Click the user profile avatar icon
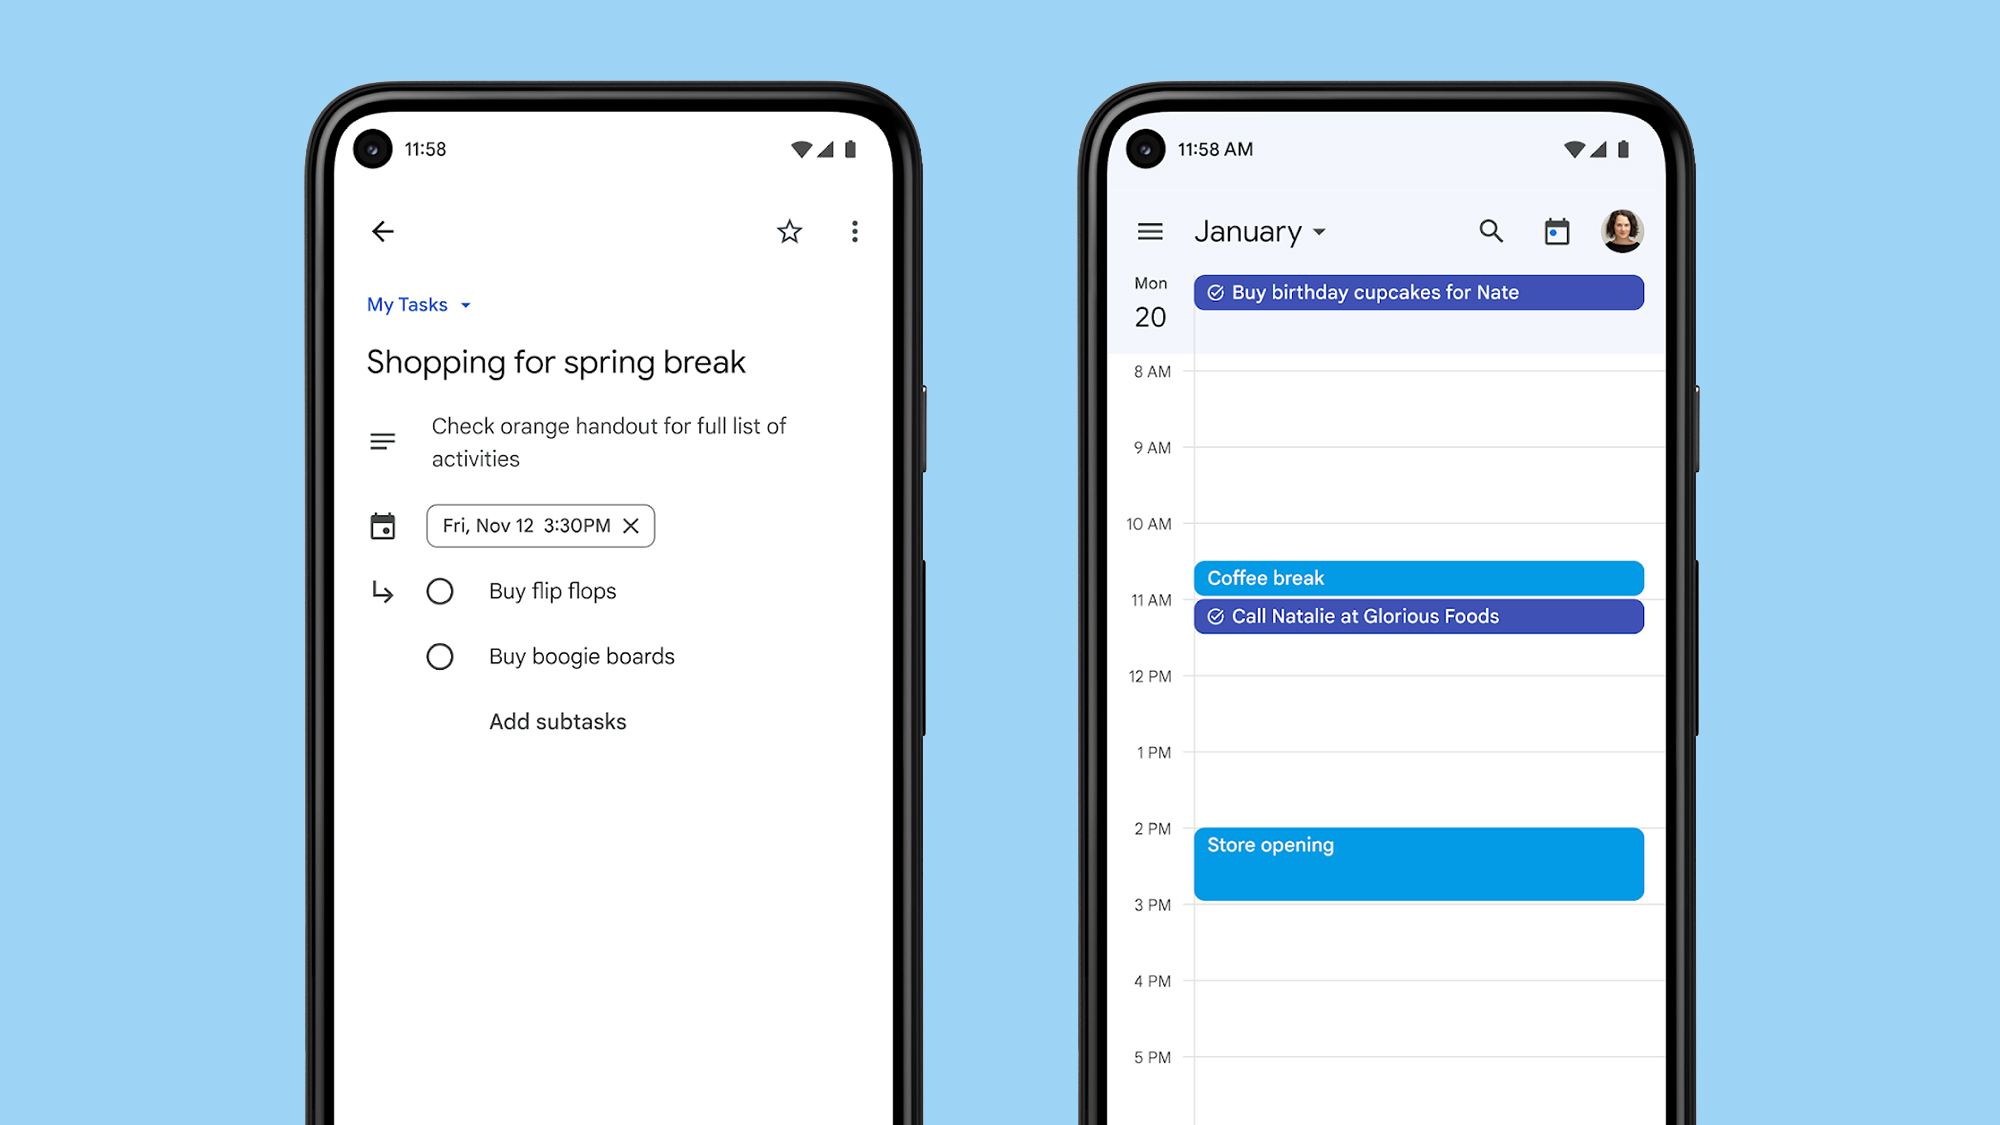This screenshot has height=1125, width=2000. pos(1622,231)
